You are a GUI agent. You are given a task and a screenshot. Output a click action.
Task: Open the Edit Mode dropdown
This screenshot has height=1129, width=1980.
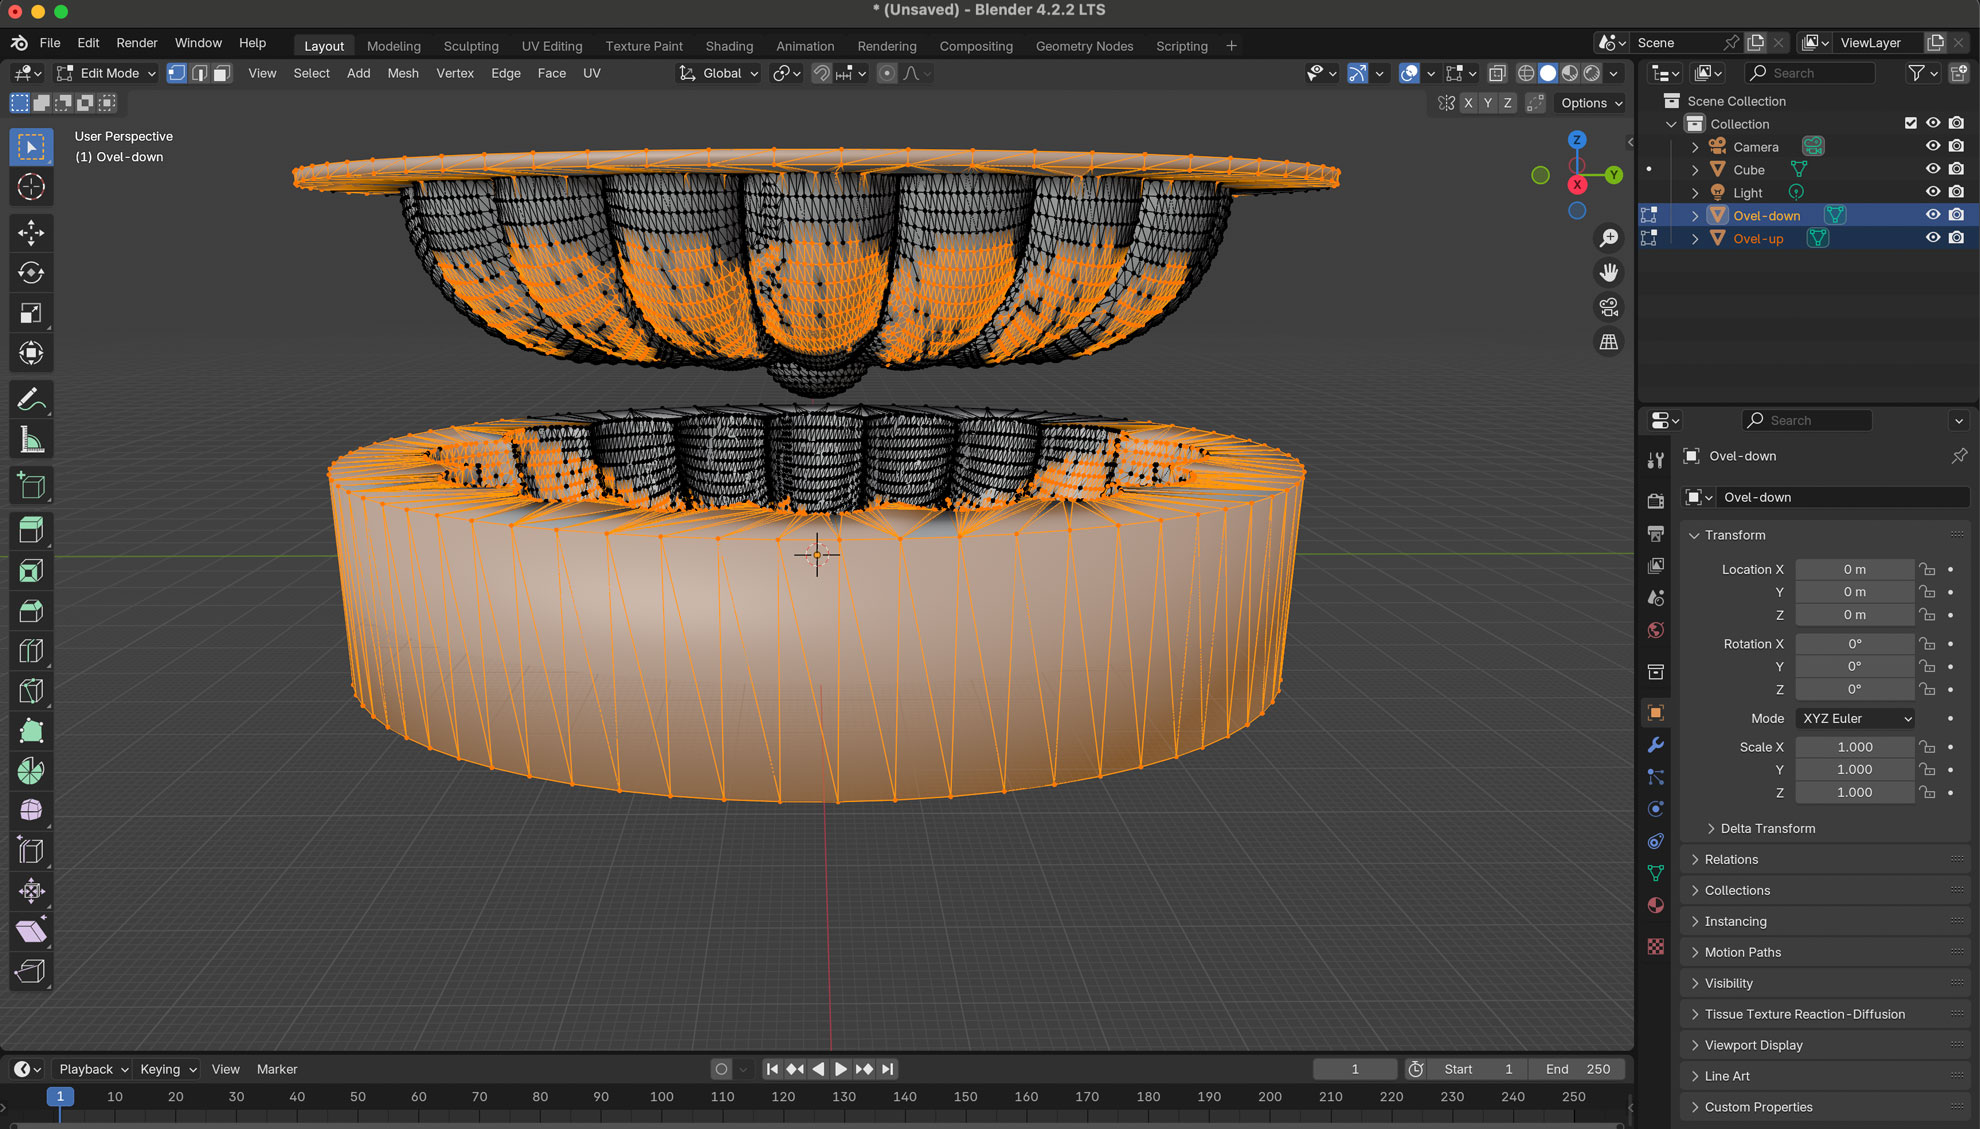coord(107,73)
